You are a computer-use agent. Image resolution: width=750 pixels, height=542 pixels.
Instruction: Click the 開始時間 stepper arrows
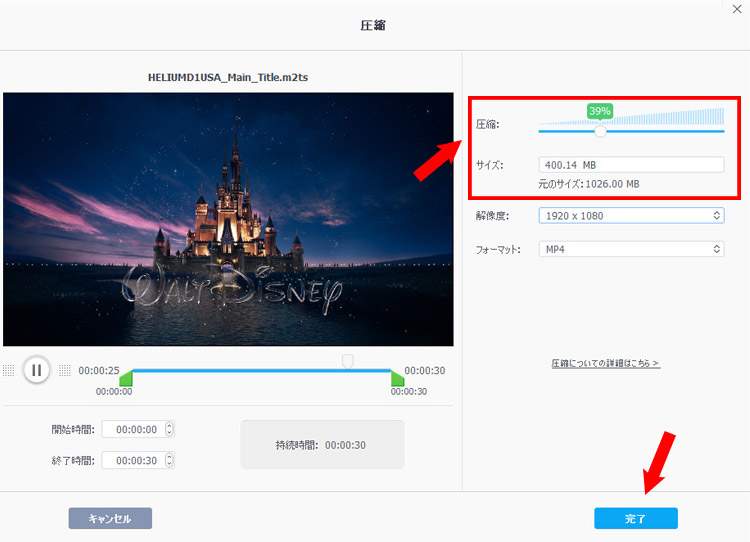[x=169, y=429]
